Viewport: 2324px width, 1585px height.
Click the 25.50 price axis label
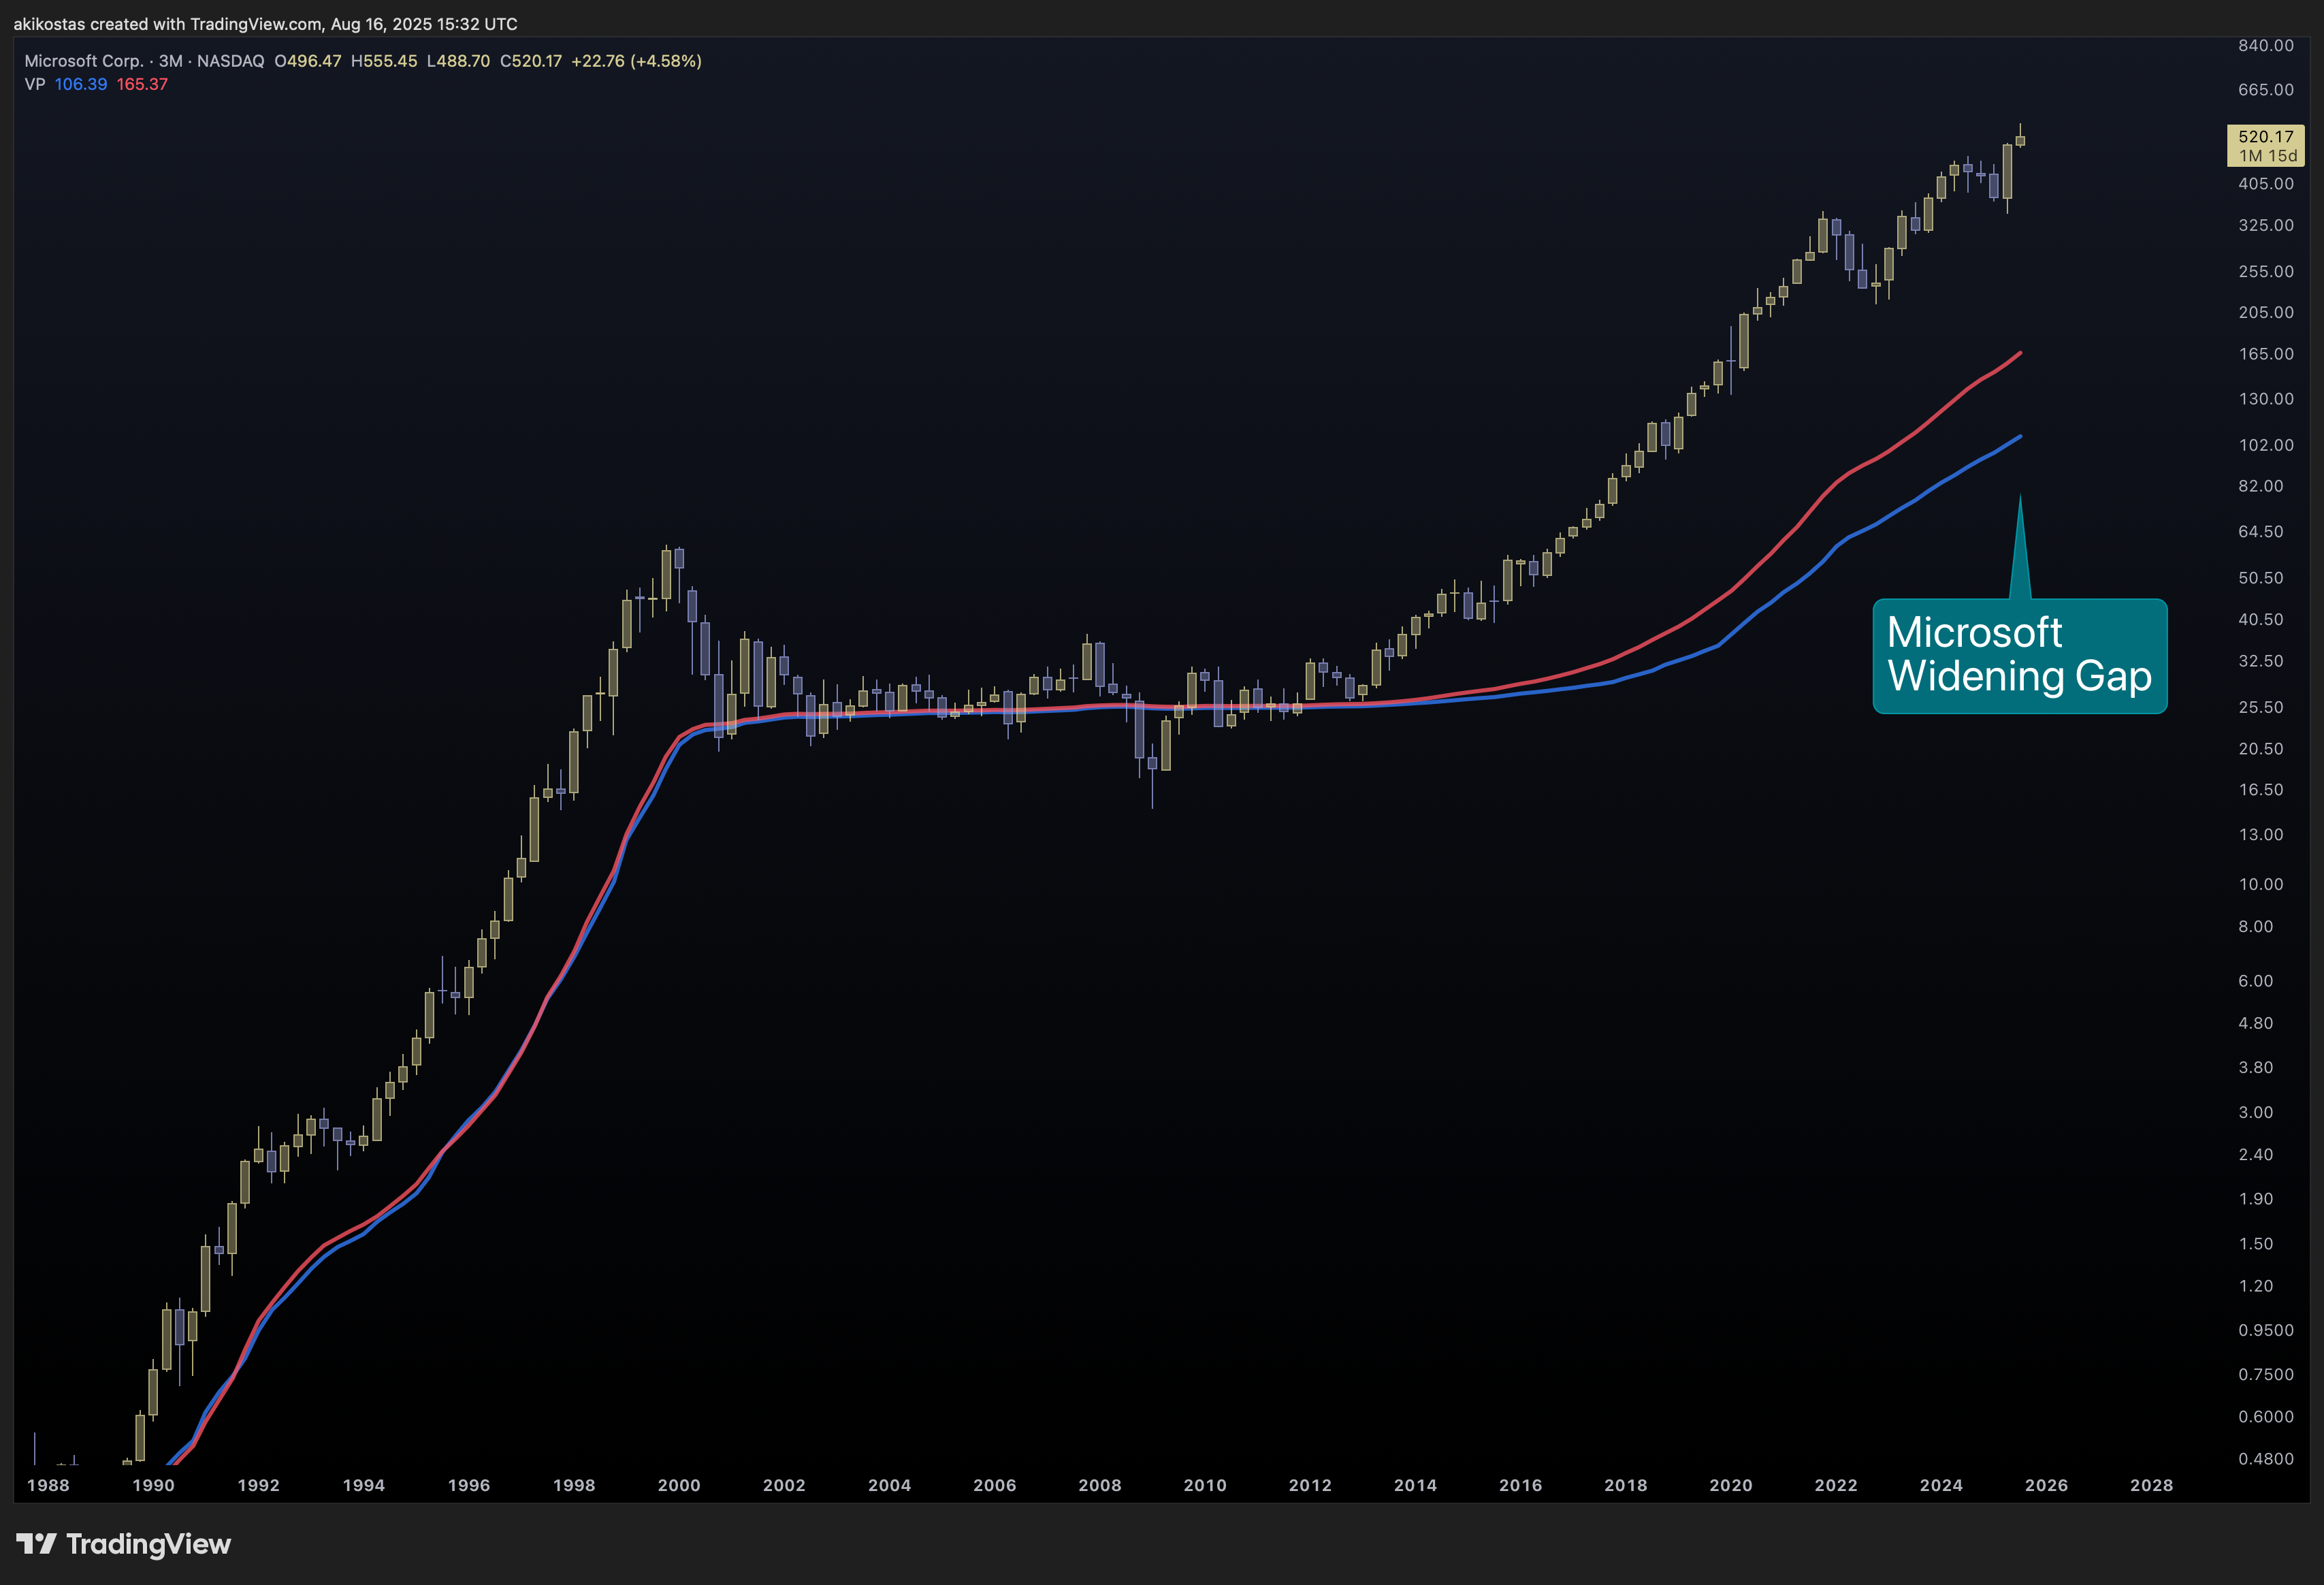coord(2261,707)
